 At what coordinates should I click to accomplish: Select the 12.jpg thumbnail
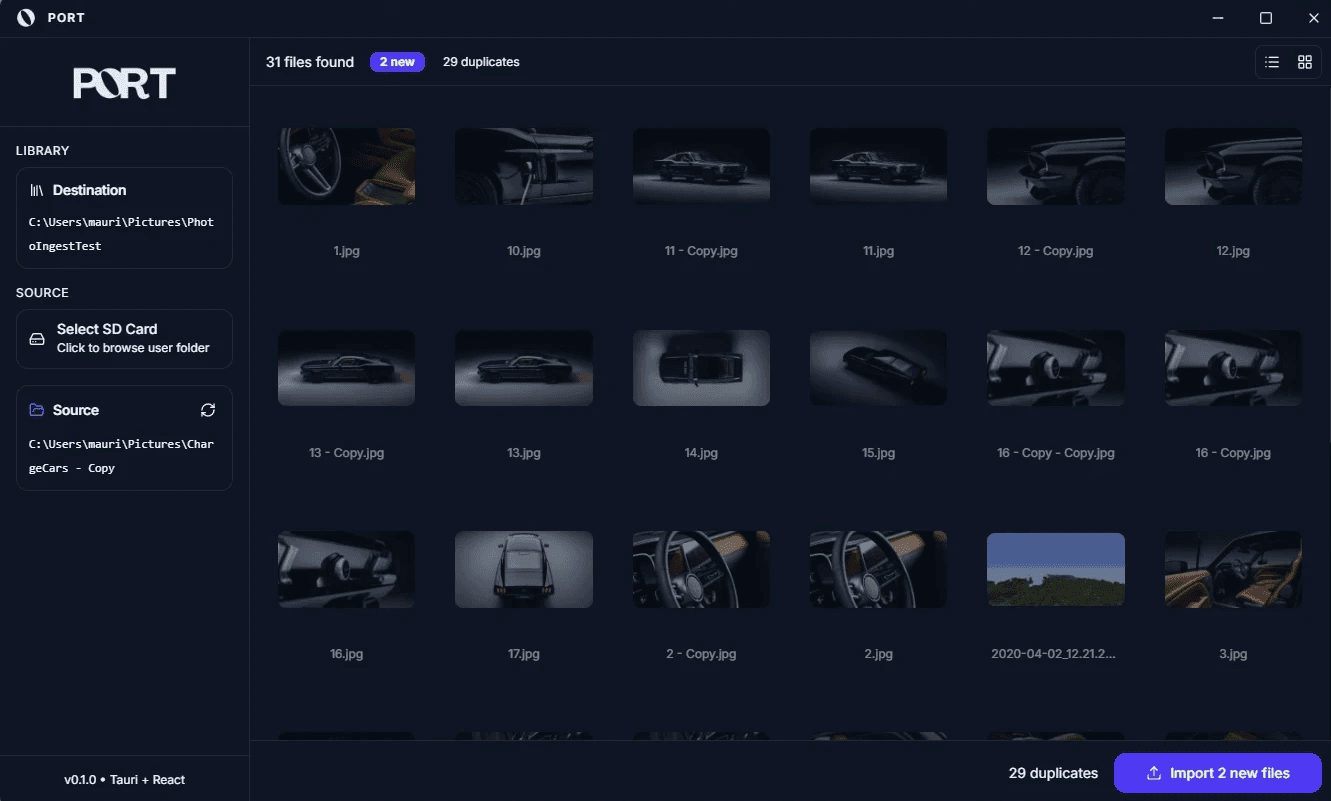(x=1233, y=166)
